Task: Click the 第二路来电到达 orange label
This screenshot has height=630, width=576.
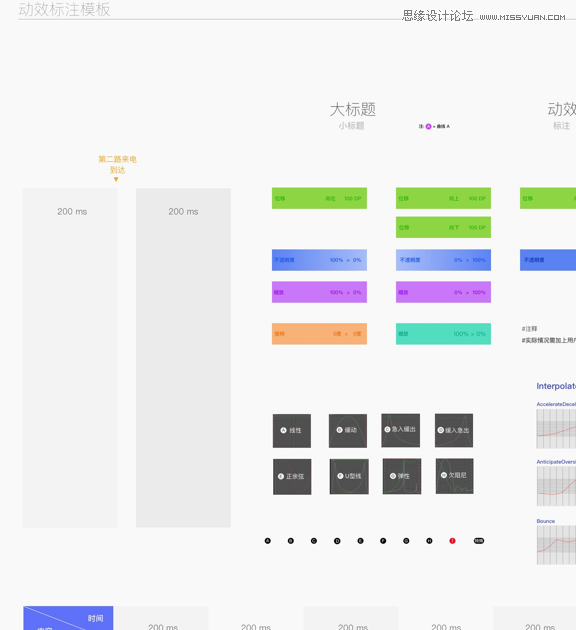Action: pos(117,164)
